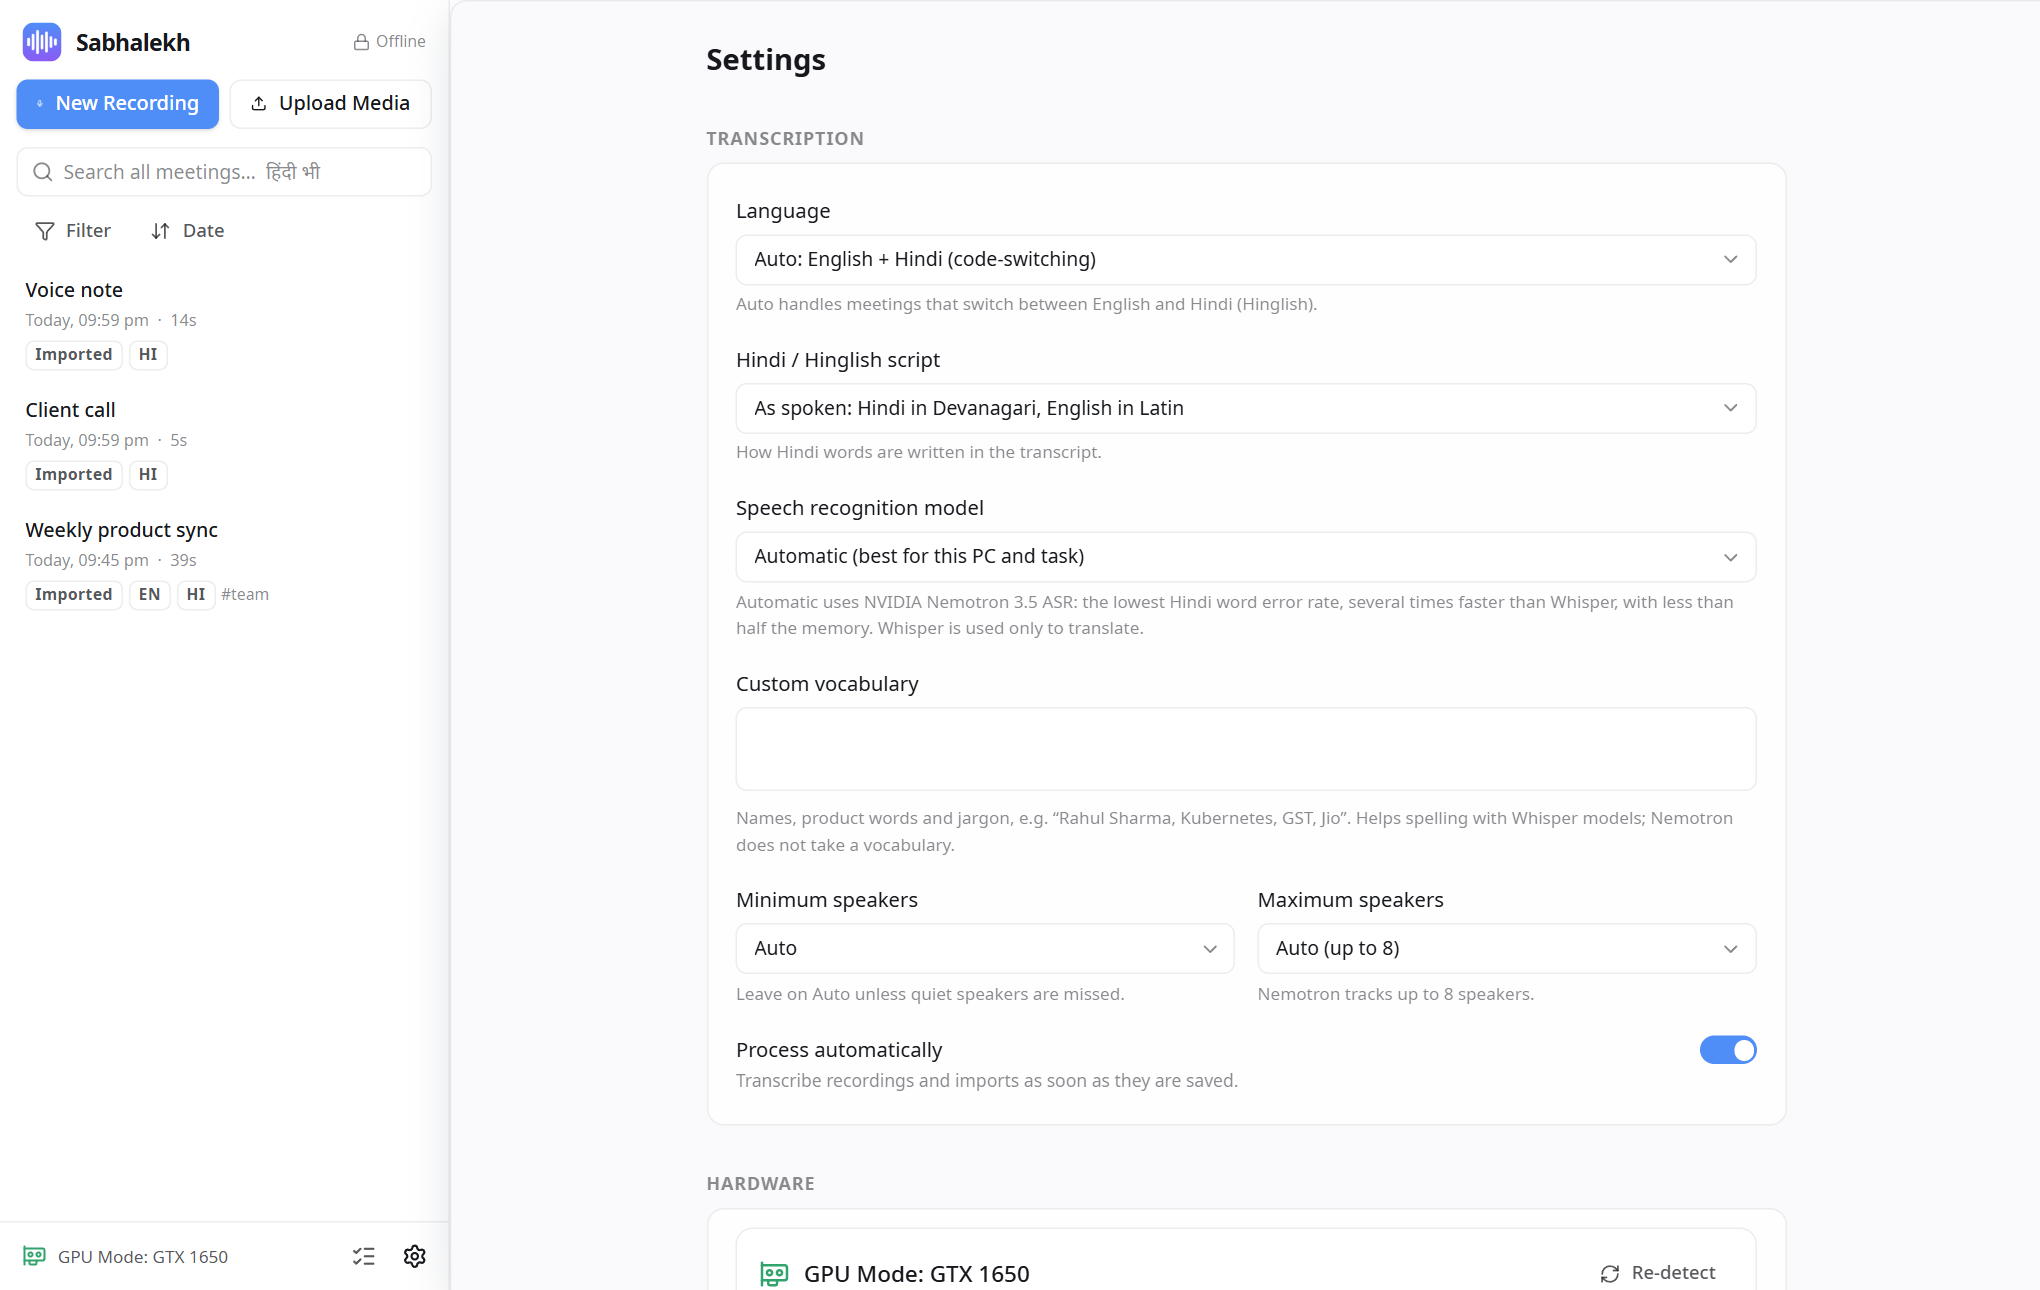Open the Weekly product sync meeting
This screenshot has height=1290, width=2040.
click(224, 565)
